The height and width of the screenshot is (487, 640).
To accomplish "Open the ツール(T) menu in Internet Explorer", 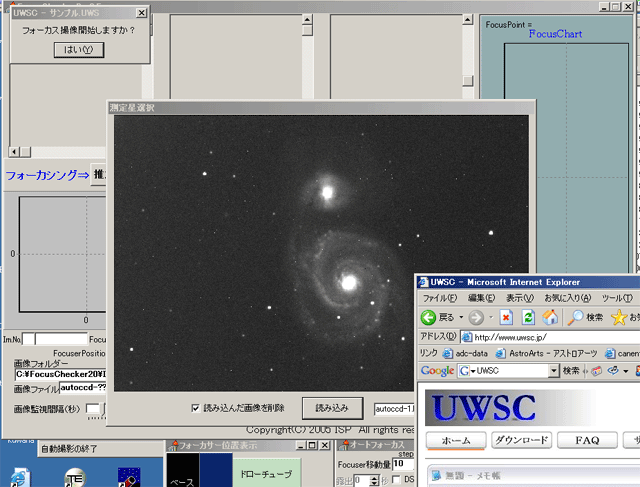I will point(617,298).
